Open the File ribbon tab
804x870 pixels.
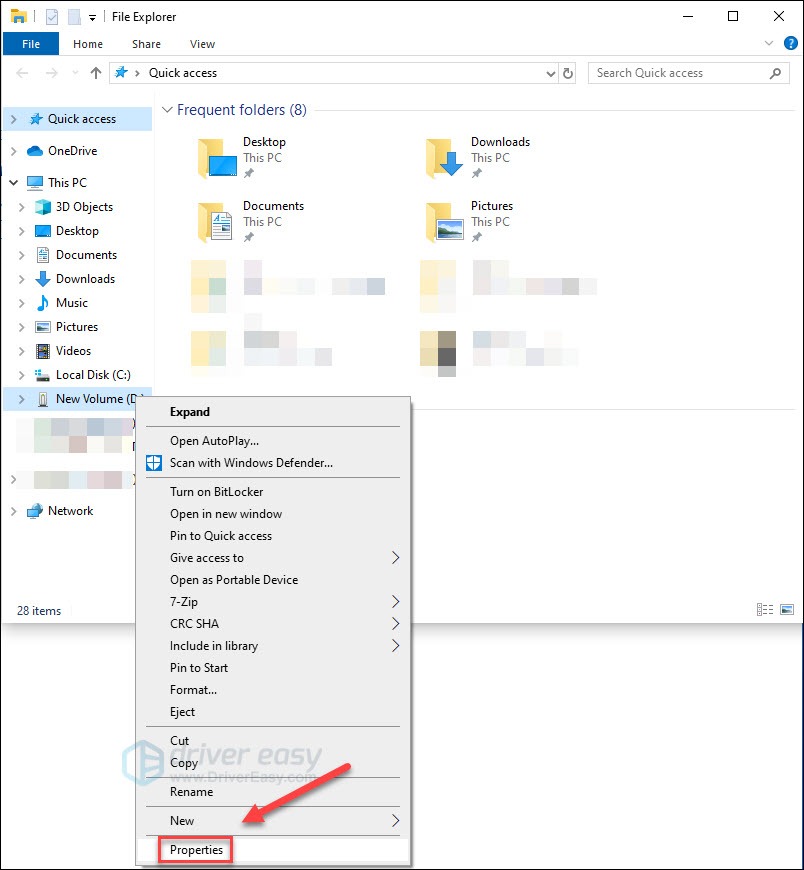pyautogui.click(x=31, y=44)
